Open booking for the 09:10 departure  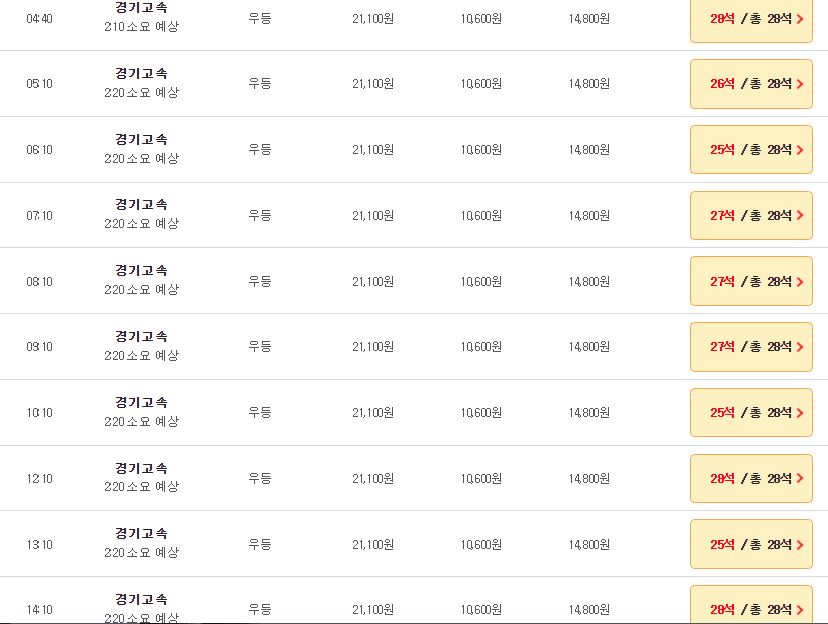[751, 346]
